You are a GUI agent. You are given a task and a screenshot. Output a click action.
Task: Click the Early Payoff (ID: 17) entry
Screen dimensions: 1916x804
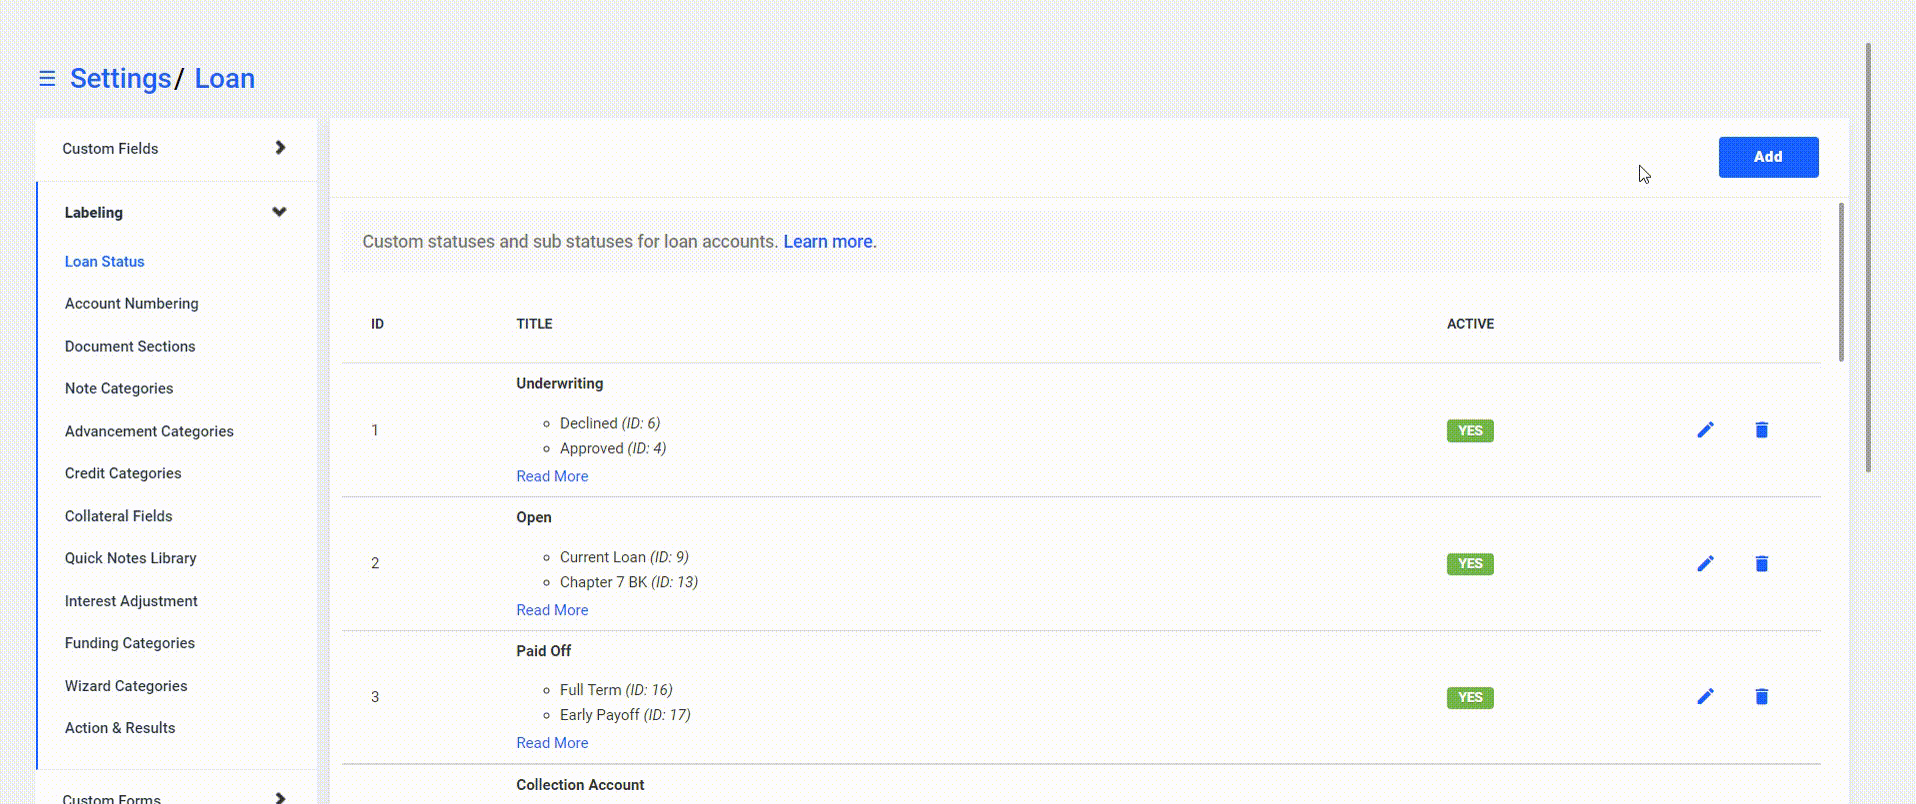625,715
